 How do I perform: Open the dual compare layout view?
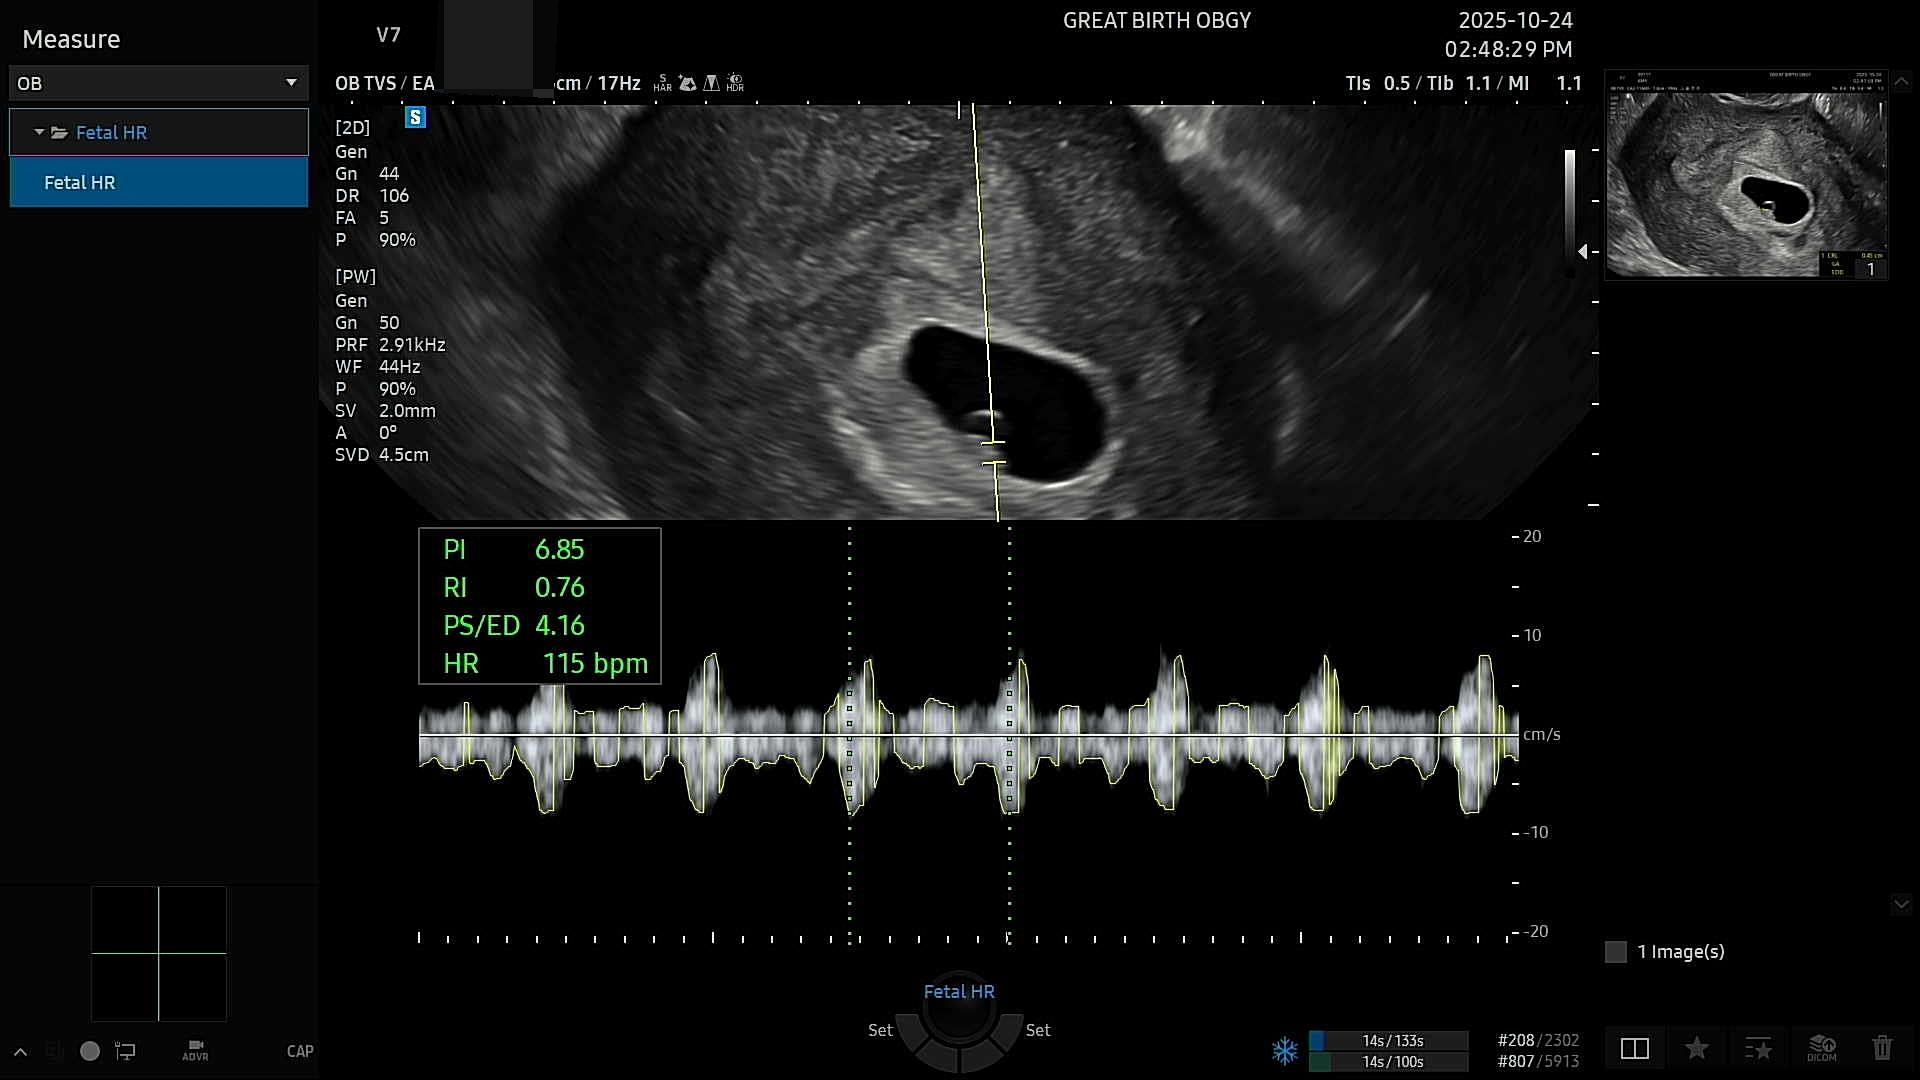(x=1635, y=1048)
